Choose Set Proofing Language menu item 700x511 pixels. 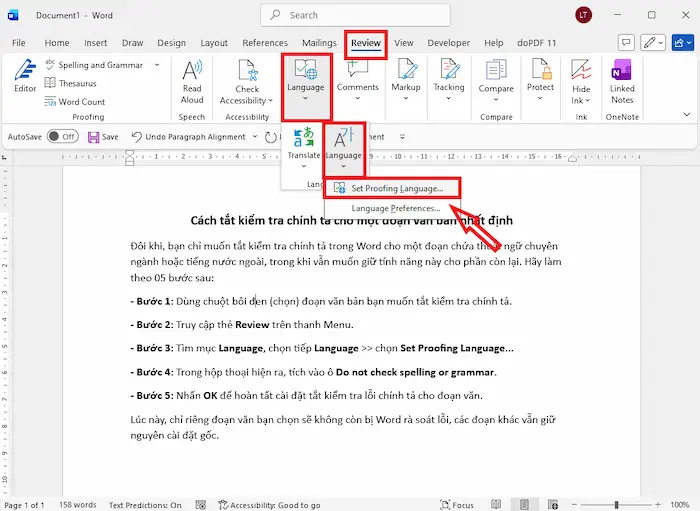(x=397, y=188)
